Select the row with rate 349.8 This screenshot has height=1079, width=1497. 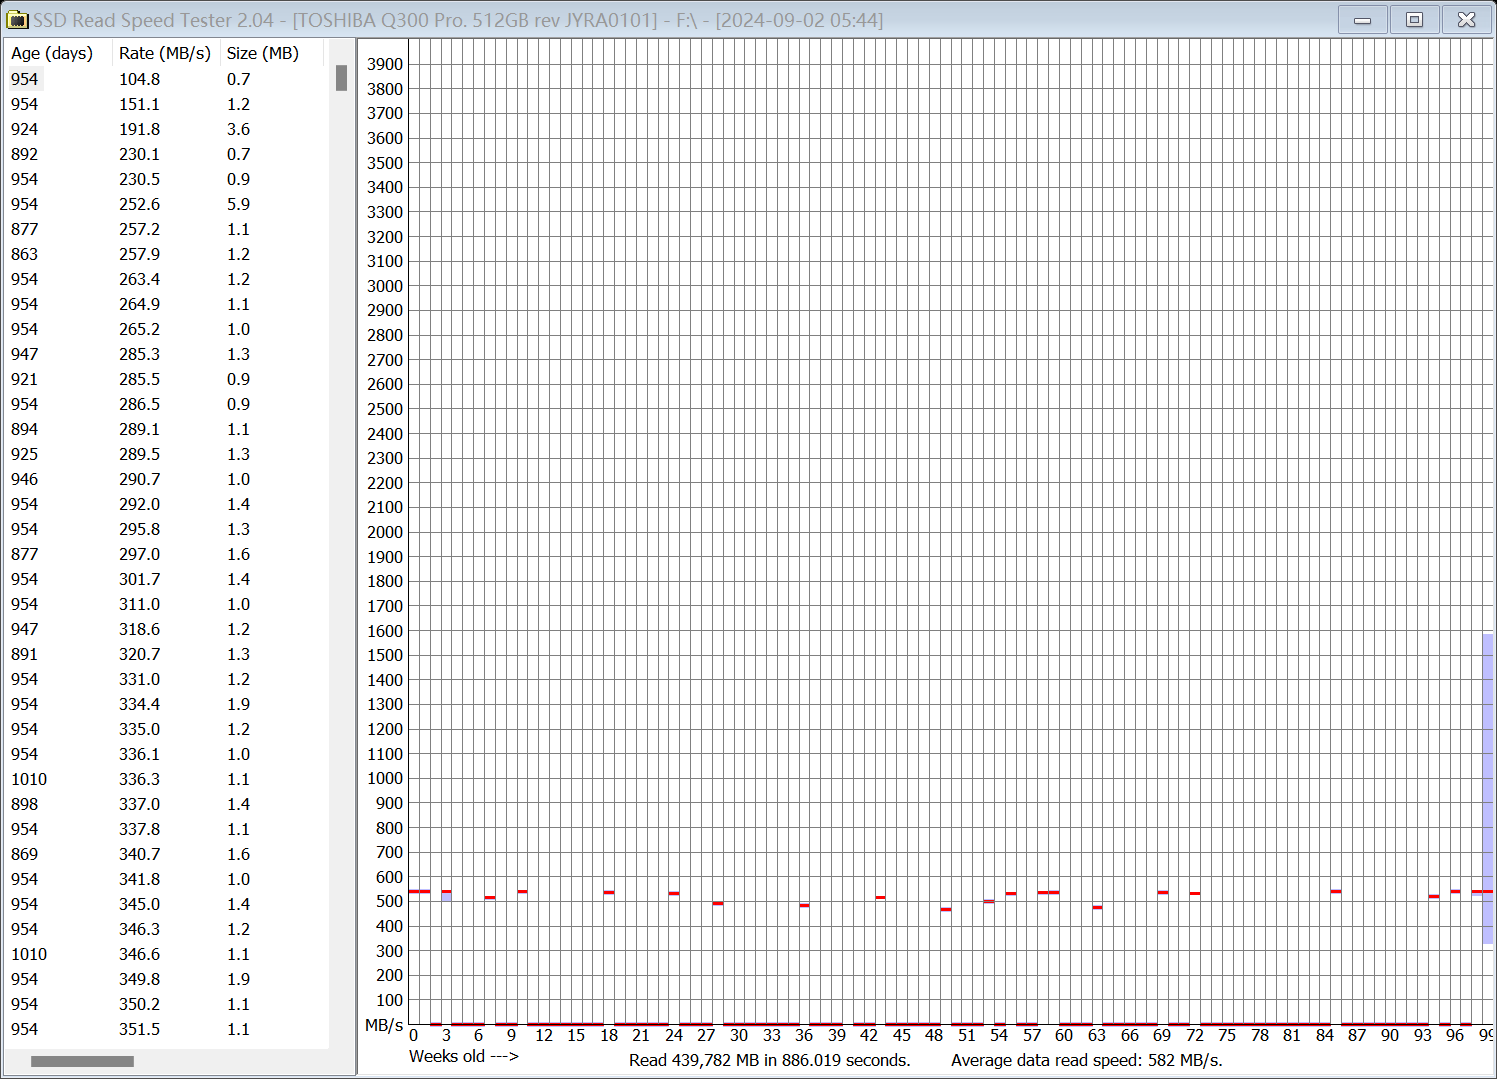167,979
